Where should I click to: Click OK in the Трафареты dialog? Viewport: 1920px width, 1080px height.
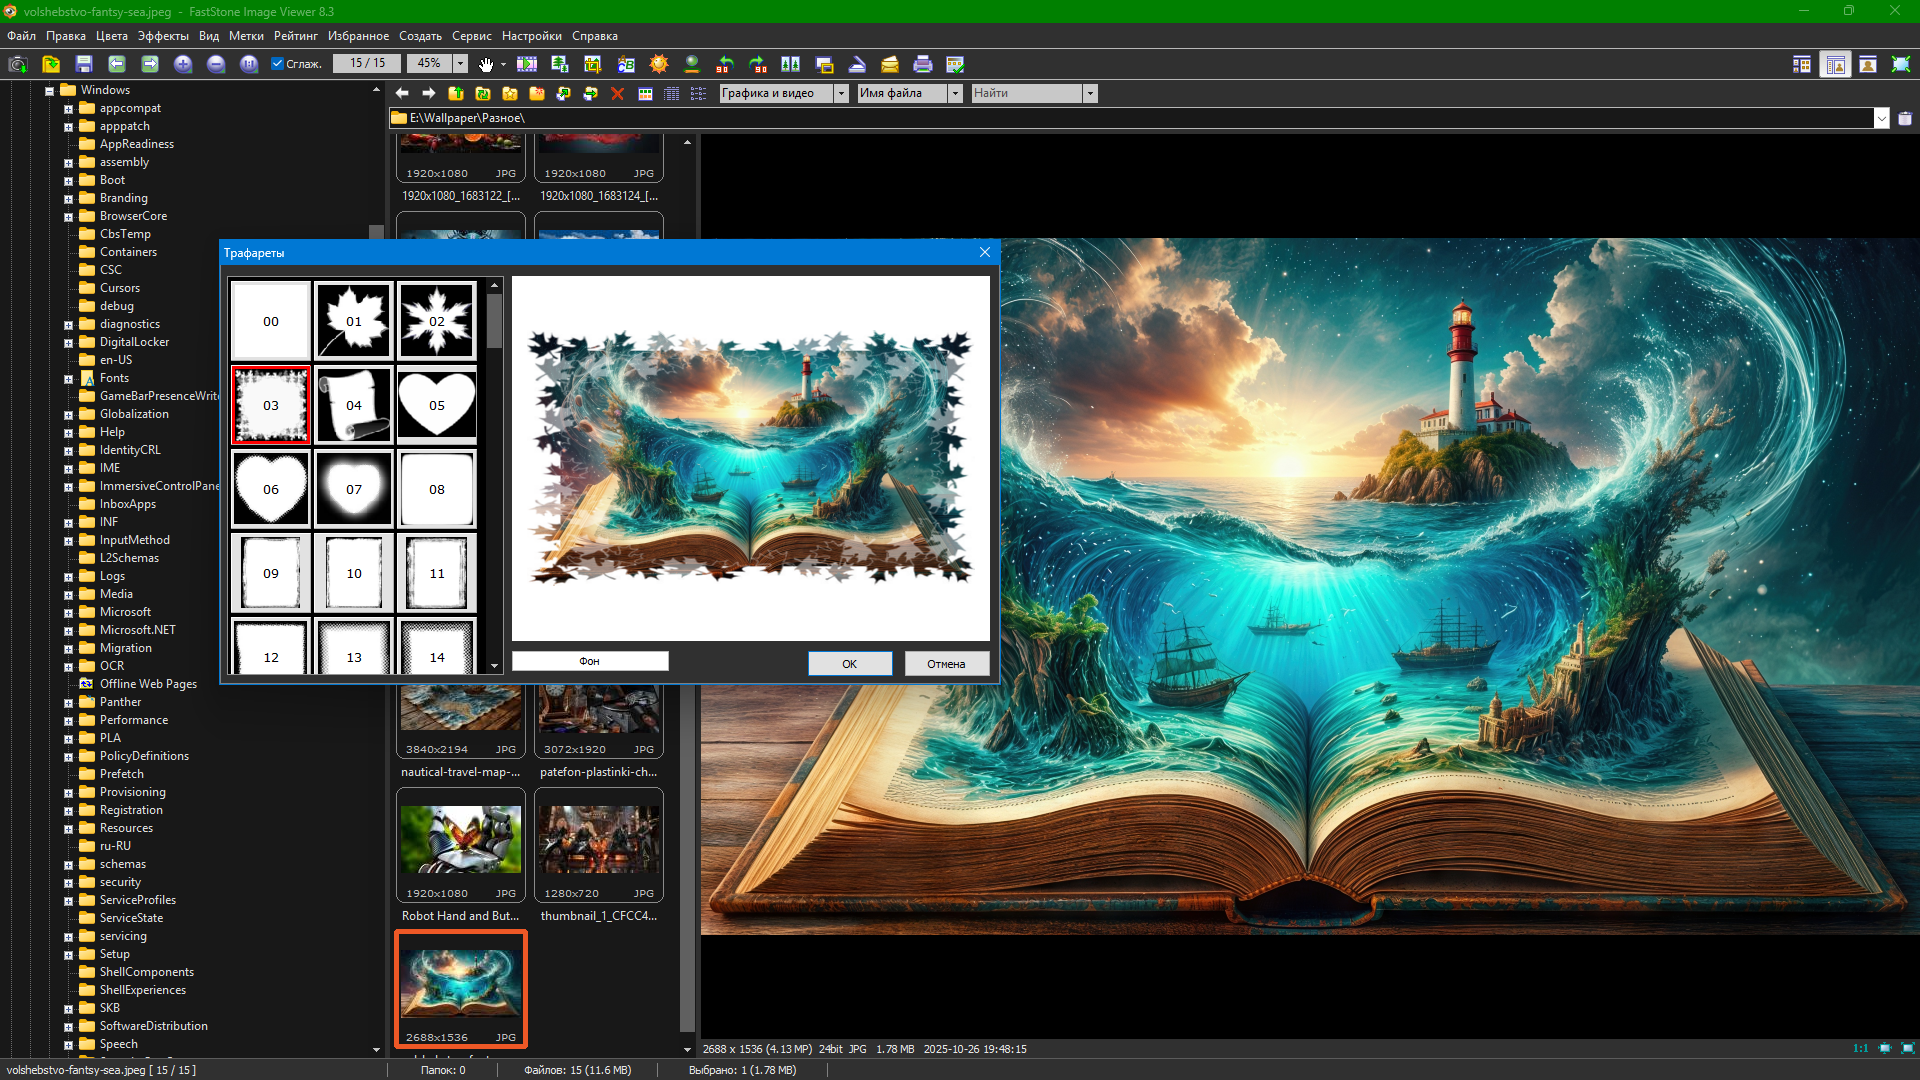point(849,663)
